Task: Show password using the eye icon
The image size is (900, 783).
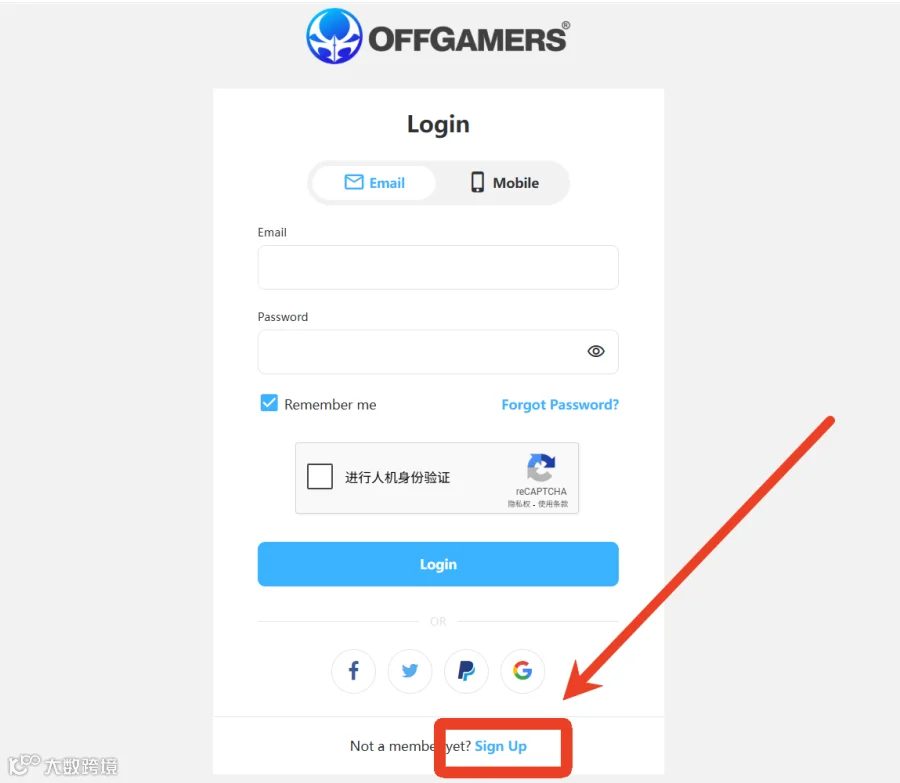Action: click(x=596, y=351)
